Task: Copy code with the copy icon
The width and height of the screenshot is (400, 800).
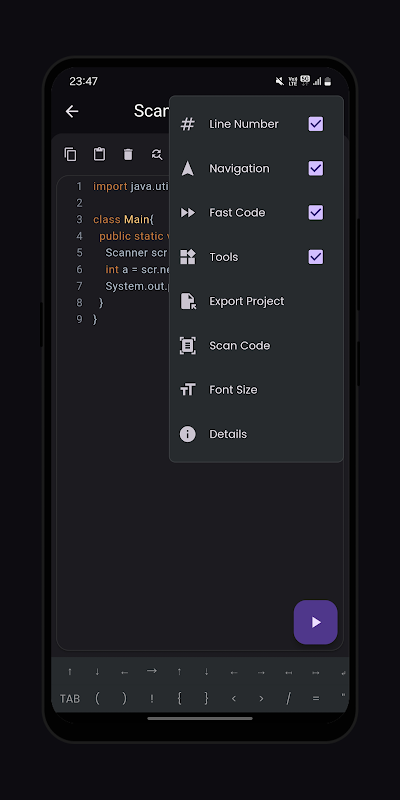Action: pos(70,154)
